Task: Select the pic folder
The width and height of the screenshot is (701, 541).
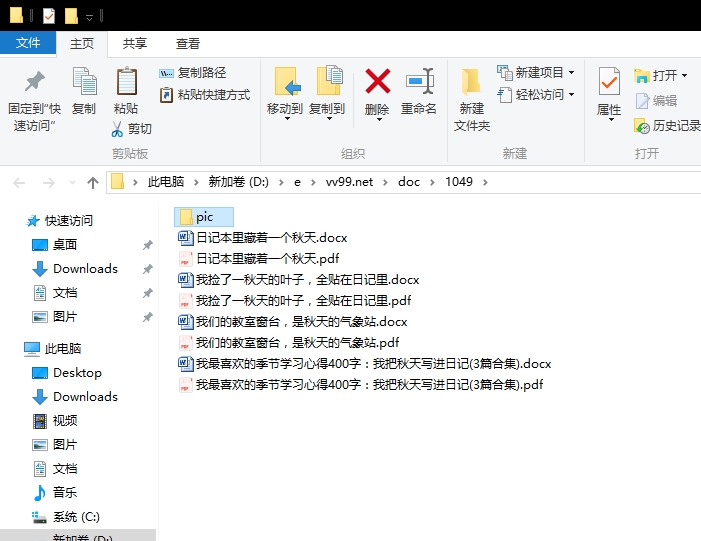Action: click(x=204, y=217)
